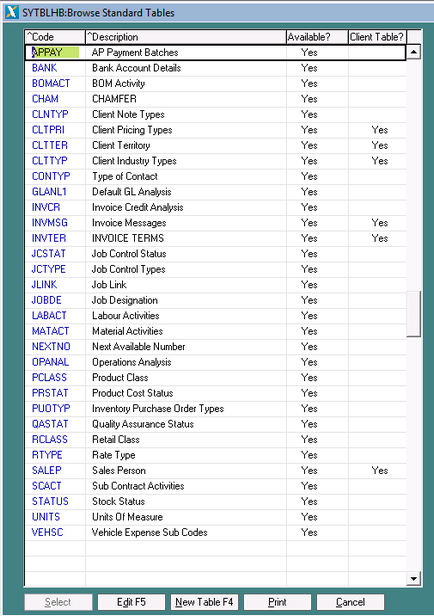Select the BANK table row code

pyautogui.click(x=44, y=68)
